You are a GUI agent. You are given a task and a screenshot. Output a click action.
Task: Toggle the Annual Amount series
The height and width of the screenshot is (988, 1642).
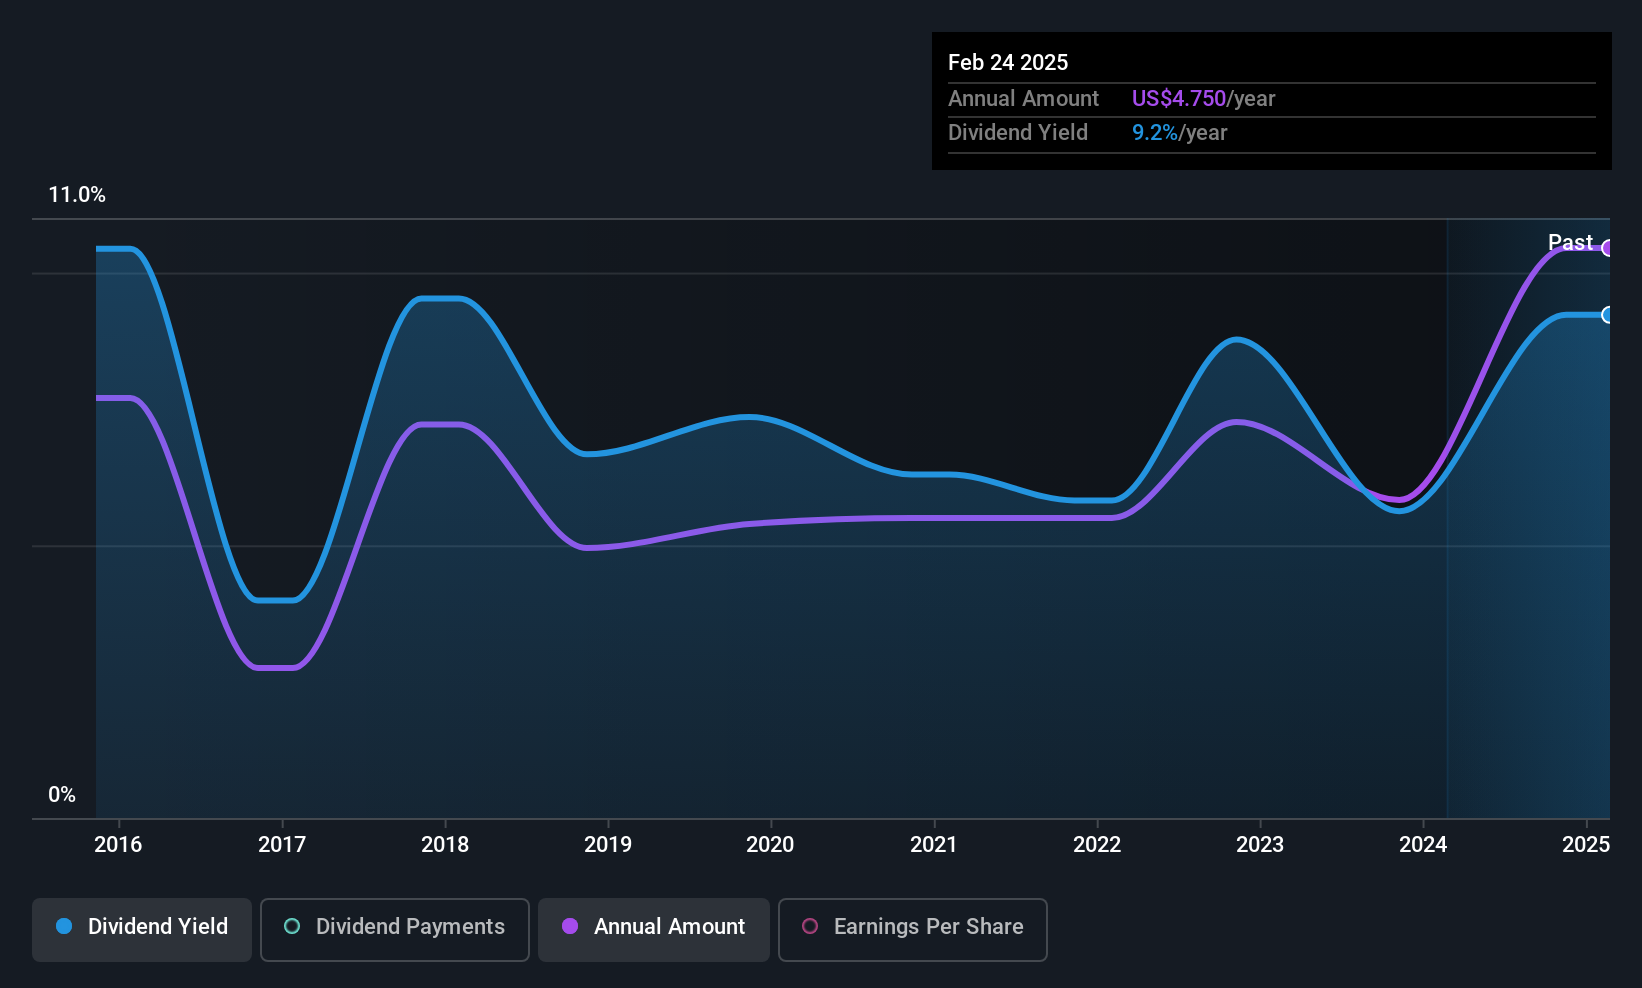pos(654,929)
